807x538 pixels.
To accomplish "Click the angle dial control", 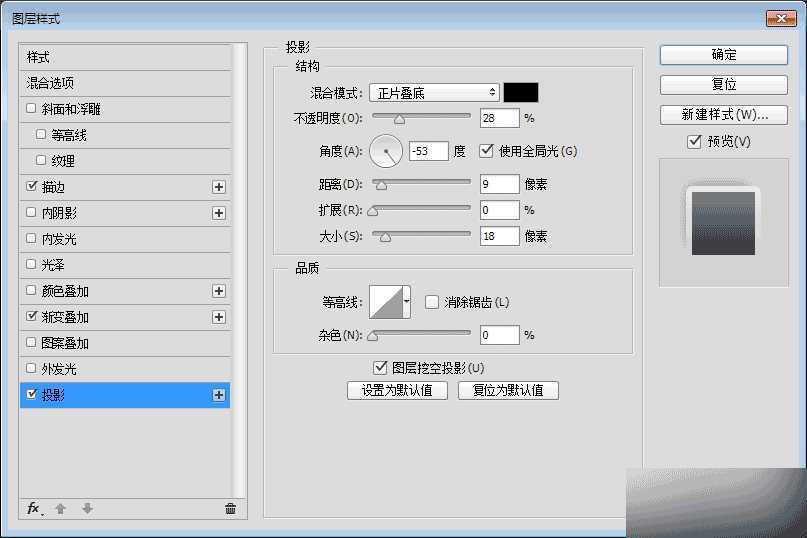I will click(x=385, y=151).
